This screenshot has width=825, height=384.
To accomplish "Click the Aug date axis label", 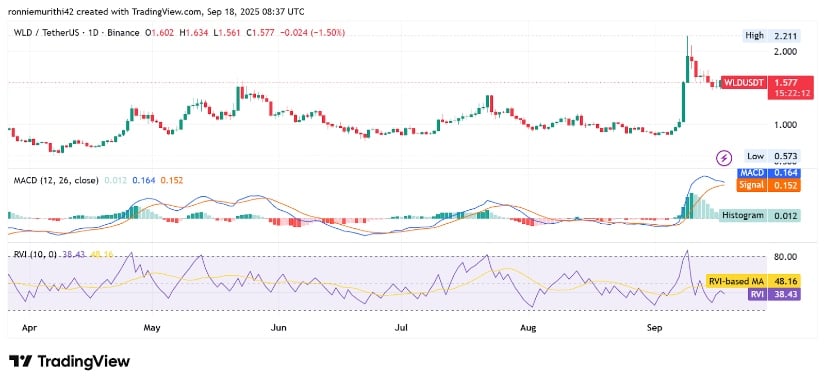I will coord(528,328).
